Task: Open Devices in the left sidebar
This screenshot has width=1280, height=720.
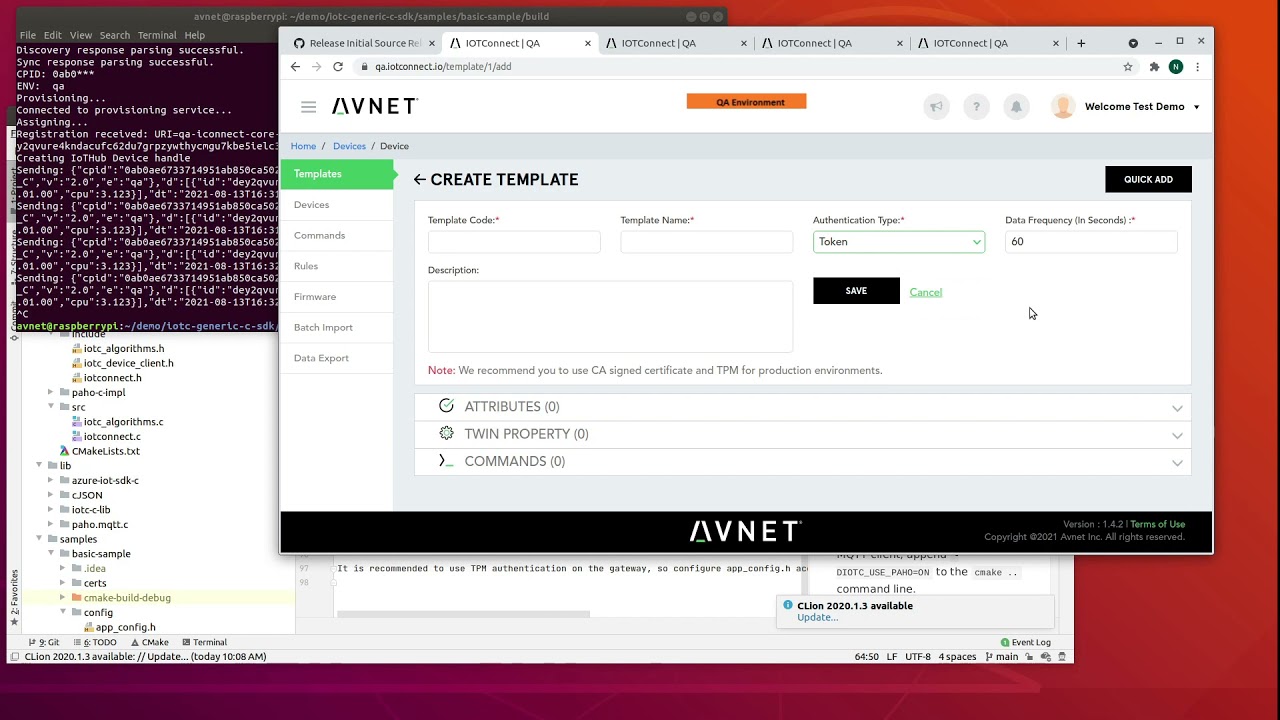Action: tap(338, 204)
